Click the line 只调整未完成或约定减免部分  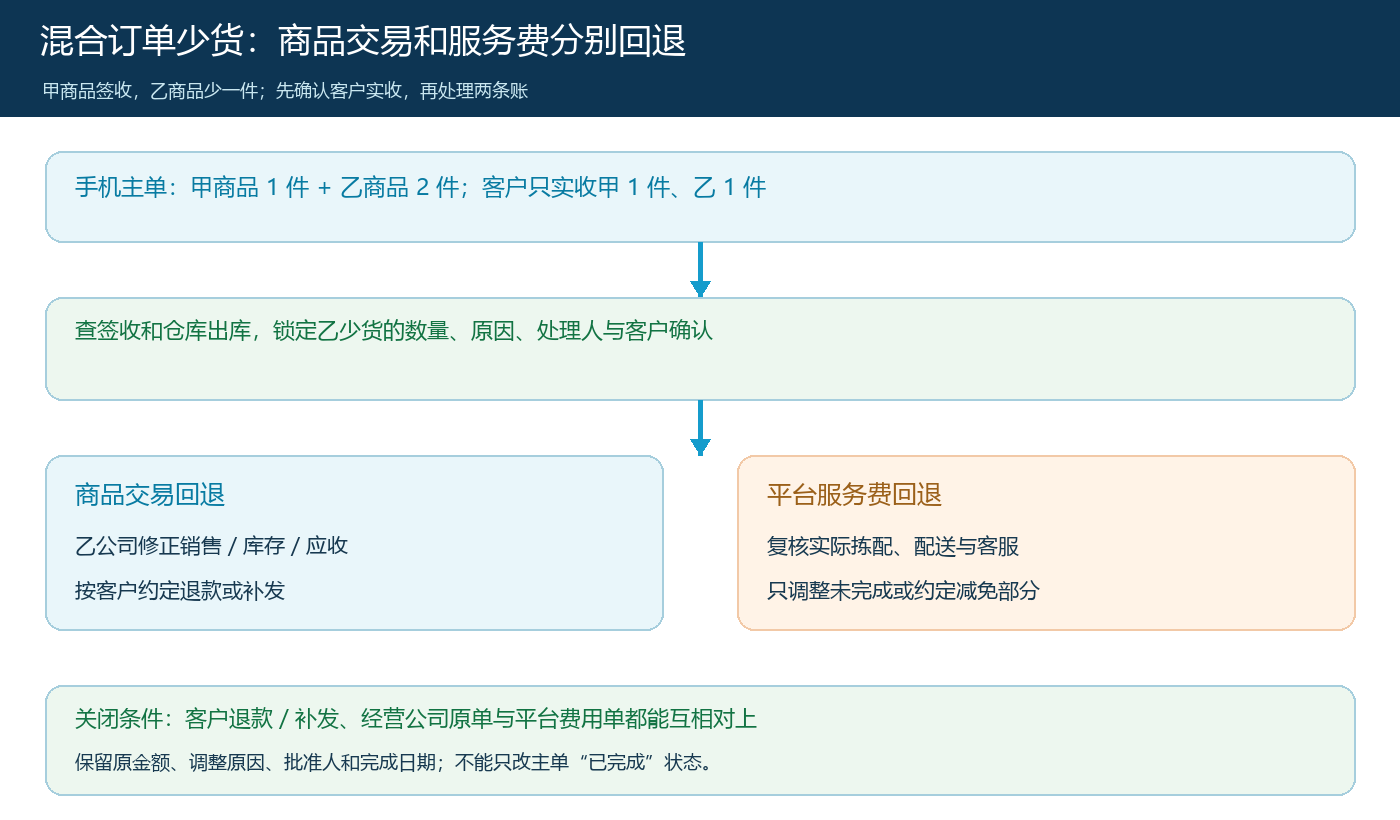pyautogui.click(x=903, y=590)
